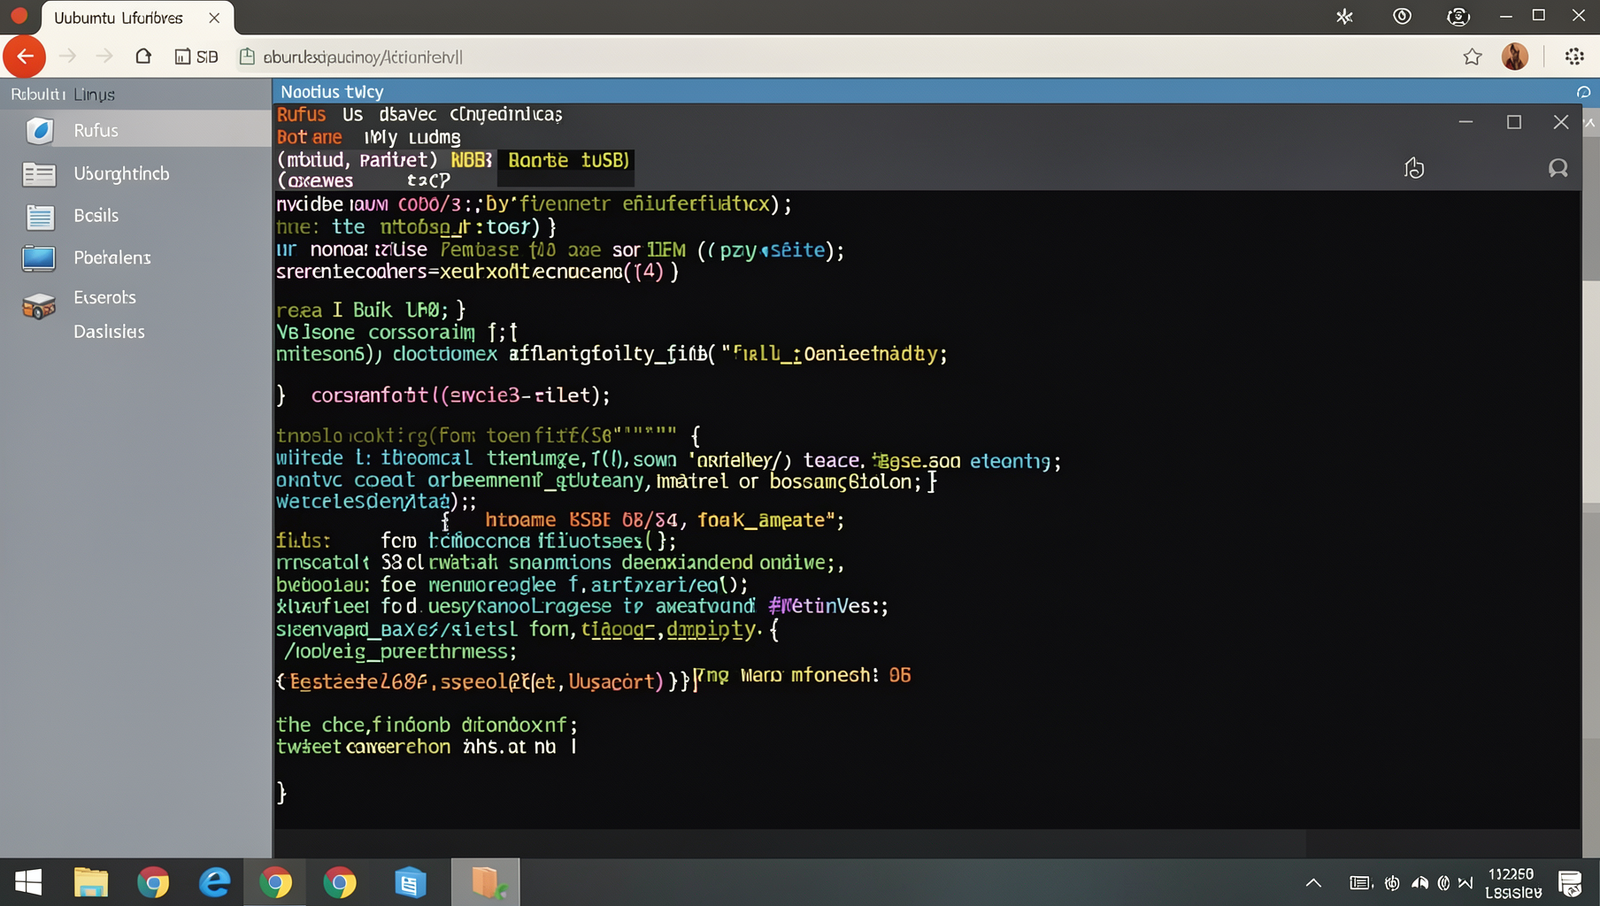Click the camera-like icon in the title bar
The width and height of the screenshot is (1600, 906).
pos(1458,16)
